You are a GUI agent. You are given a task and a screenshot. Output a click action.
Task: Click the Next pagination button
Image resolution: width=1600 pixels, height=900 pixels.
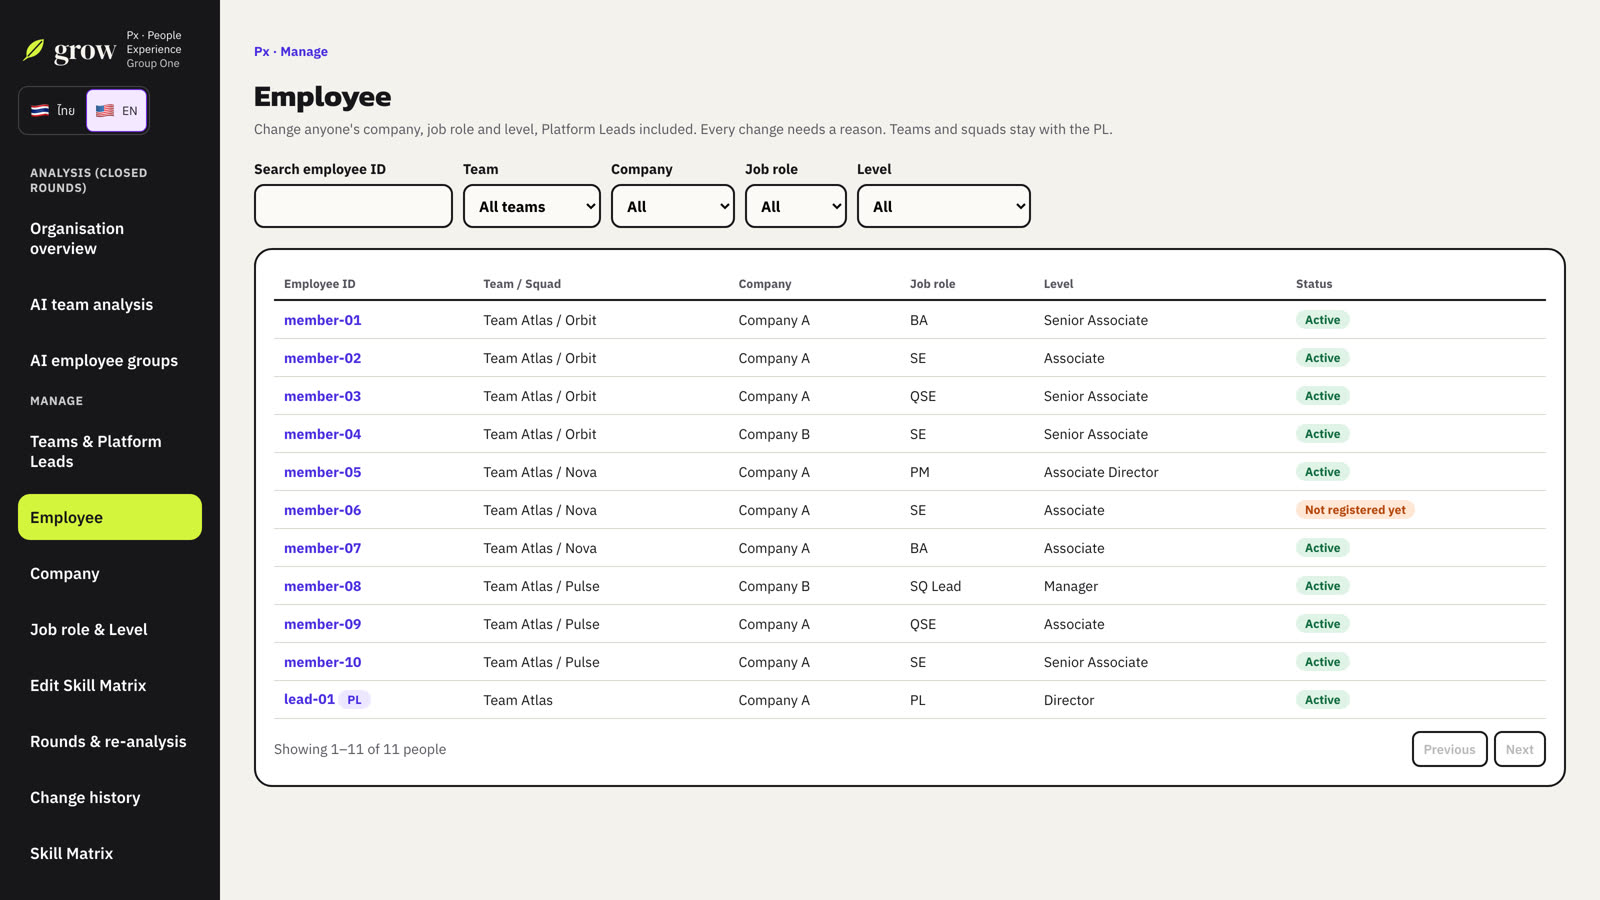click(1519, 749)
